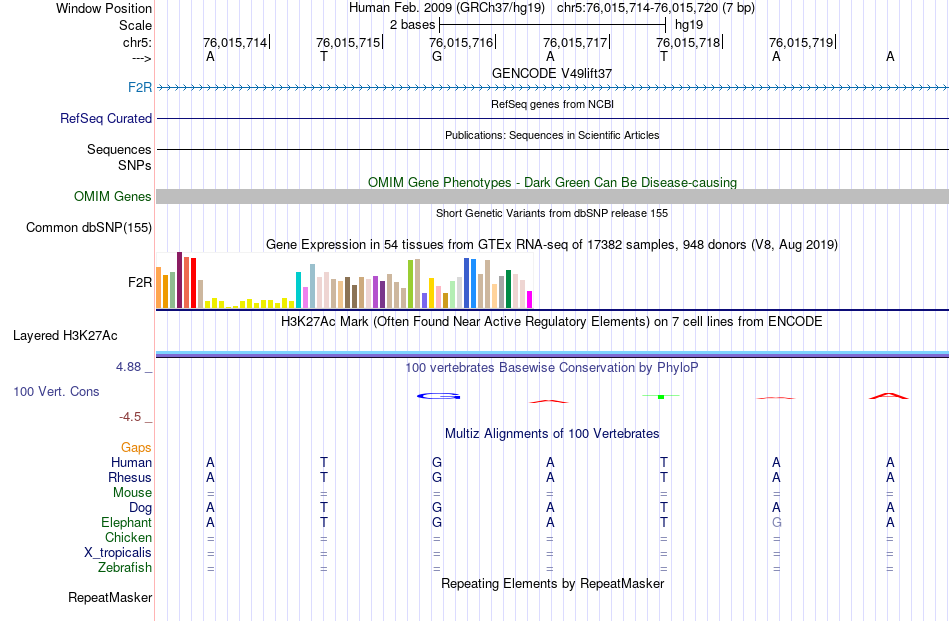The width and height of the screenshot is (950, 621).
Task: Click the '2 bases' scale bar
Action: pos(552,25)
